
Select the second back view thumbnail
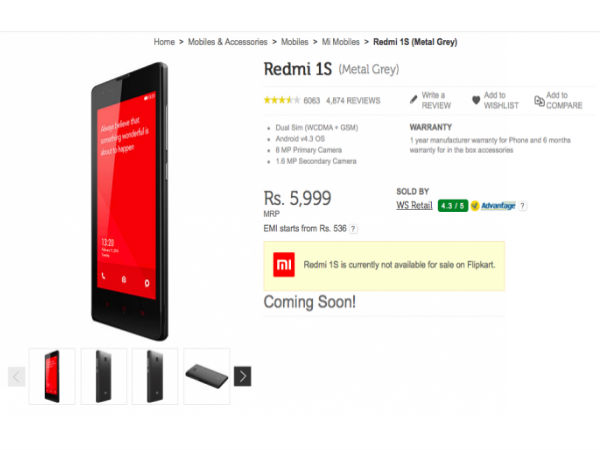click(155, 376)
